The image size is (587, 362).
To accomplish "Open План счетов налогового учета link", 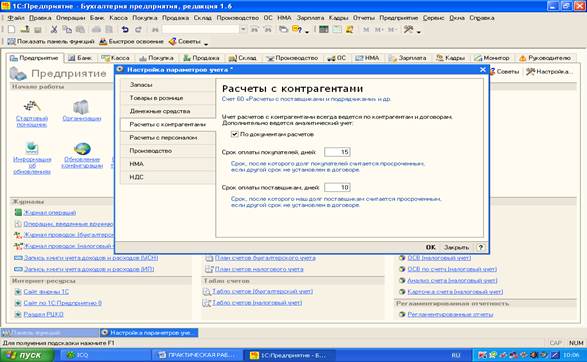I will (x=259, y=269).
